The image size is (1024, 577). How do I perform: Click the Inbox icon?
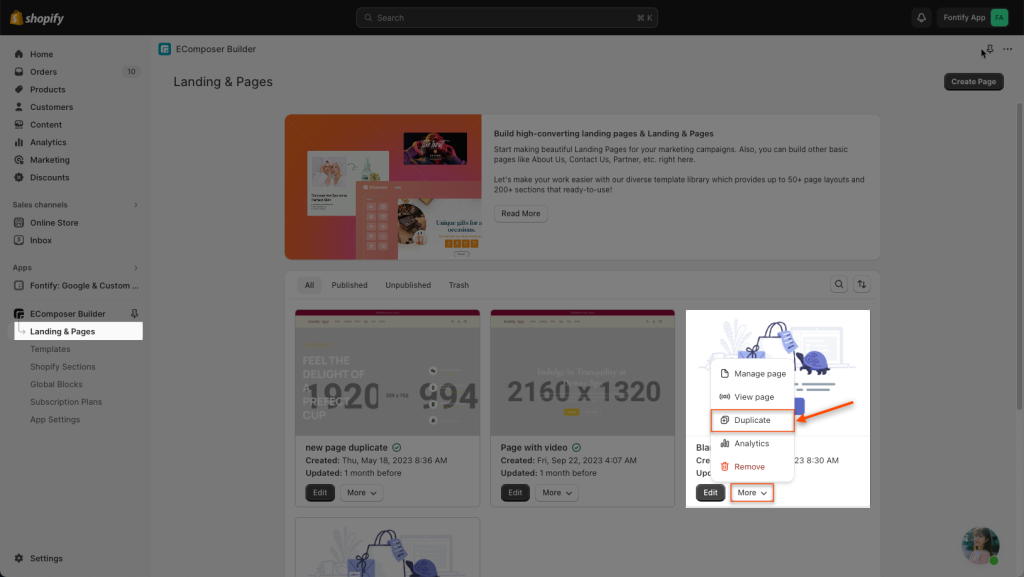coord(19,240)
